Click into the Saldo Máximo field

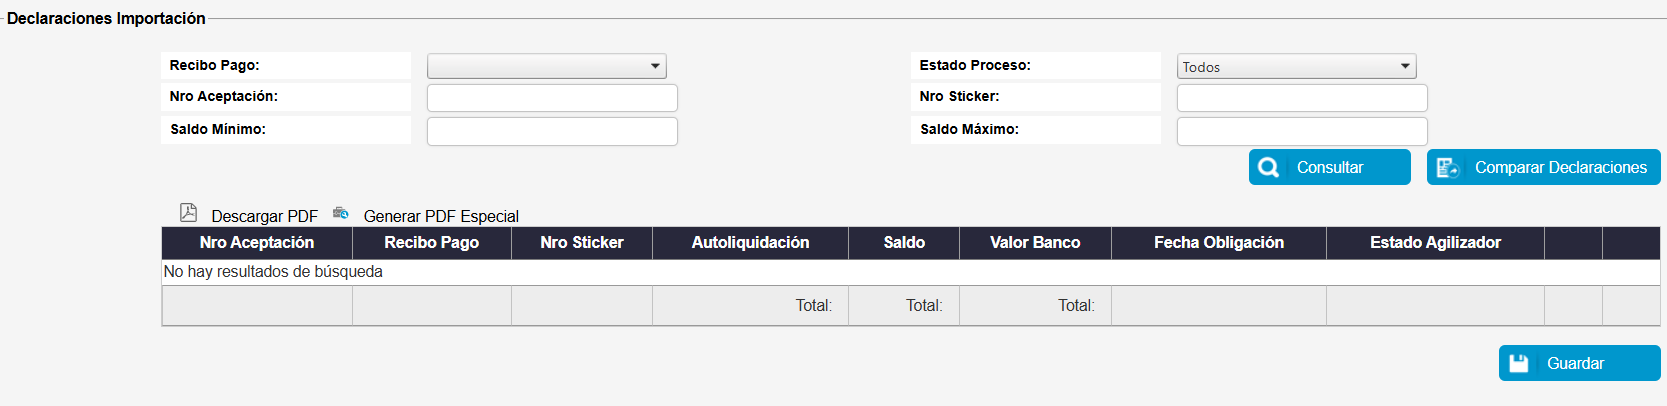click(x=1301, y=131)
